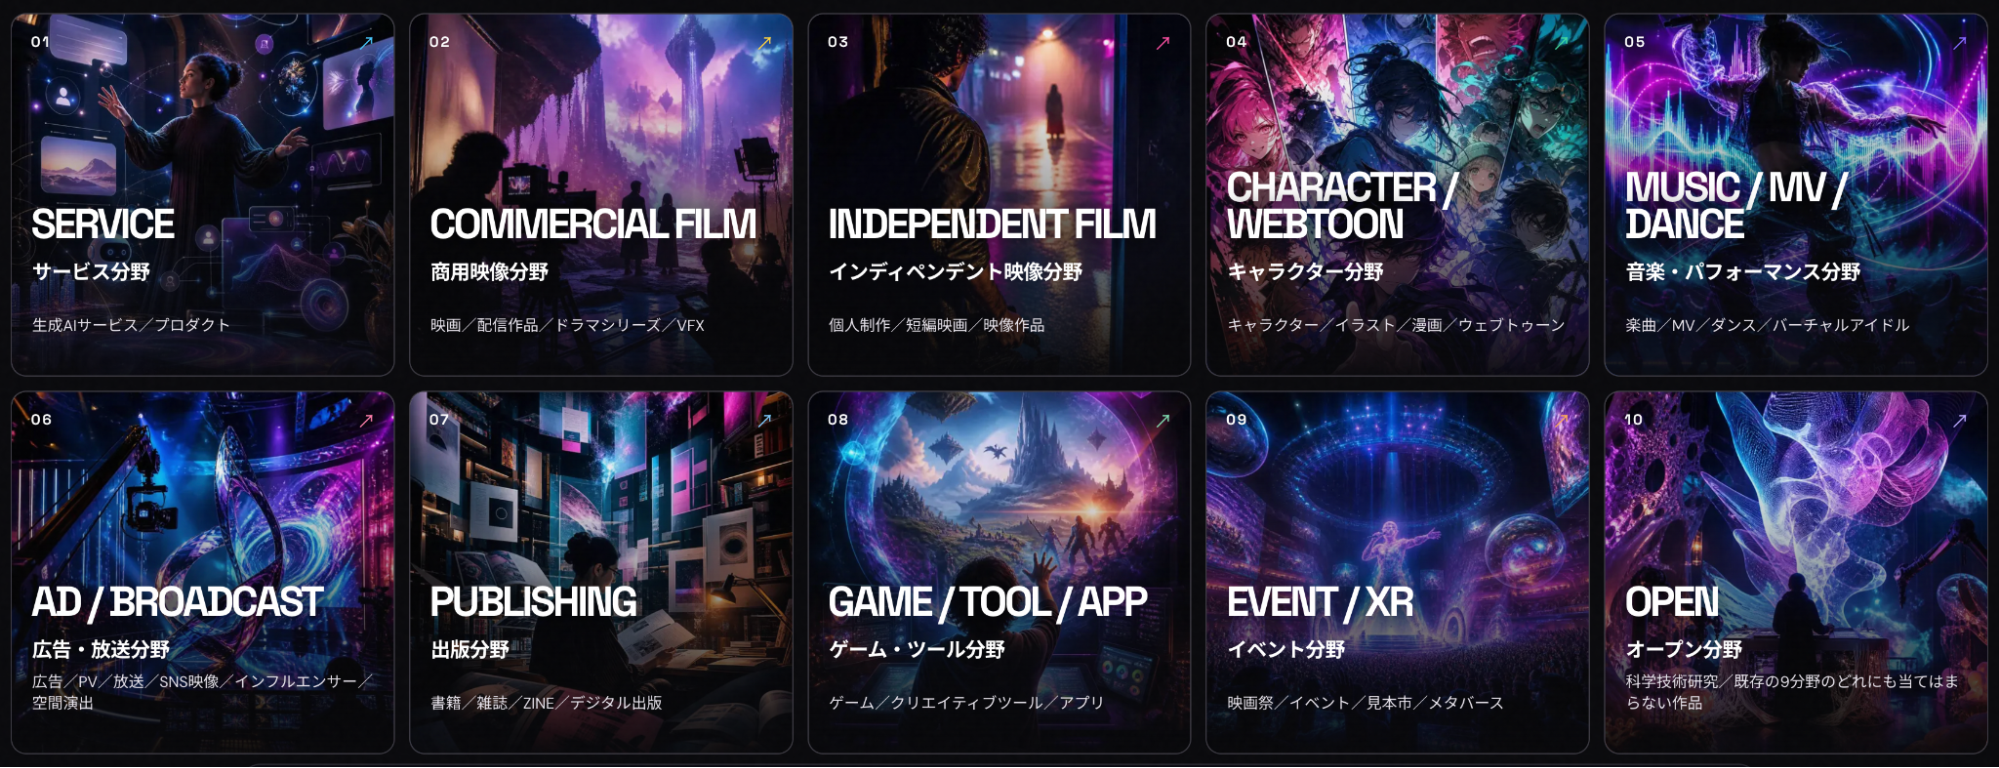
Task: Click the arrow icon on the PUBLISHING card
Action: click(765, 420)
